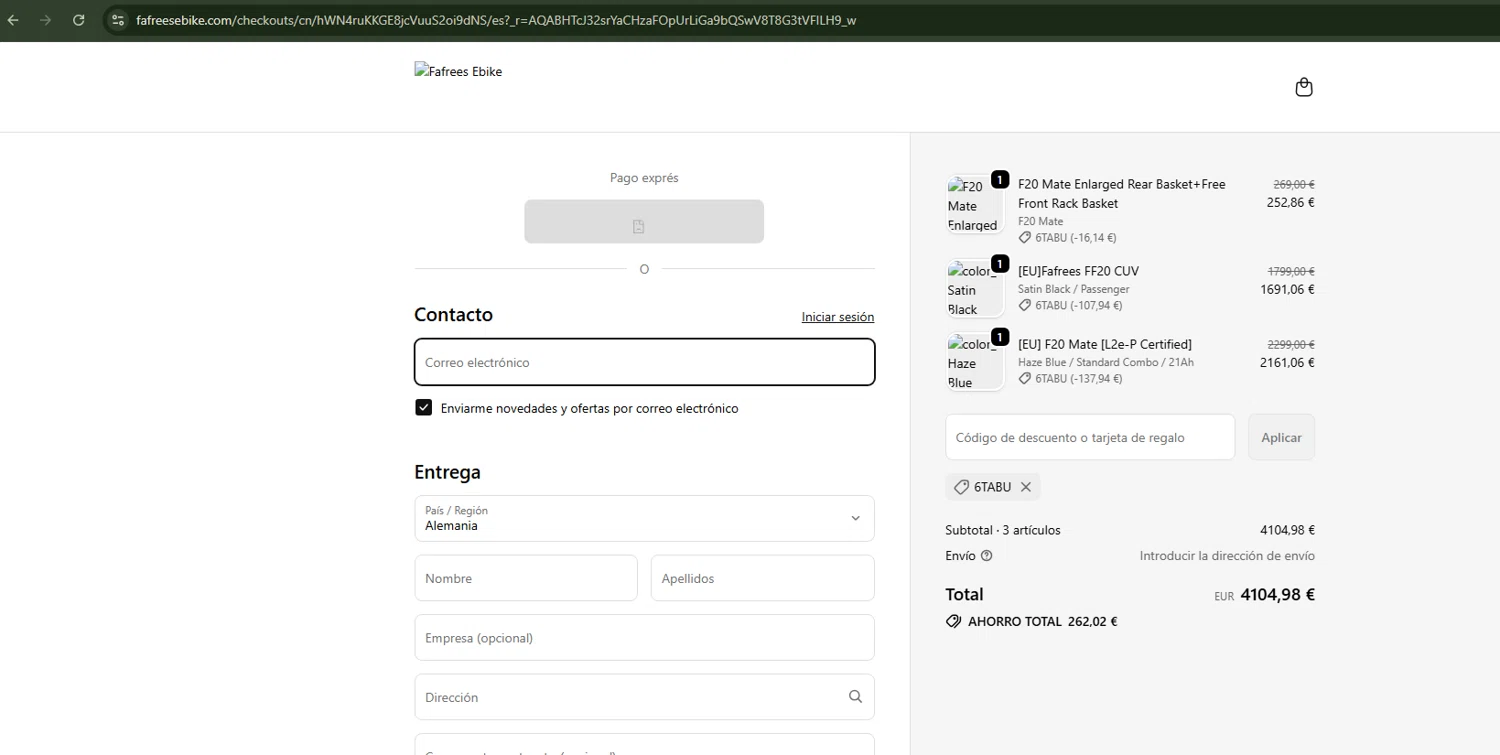Click the total amount 4104,98 € in bold
The width and height of the screenshot is (1500, 755).
point(1277,594)
